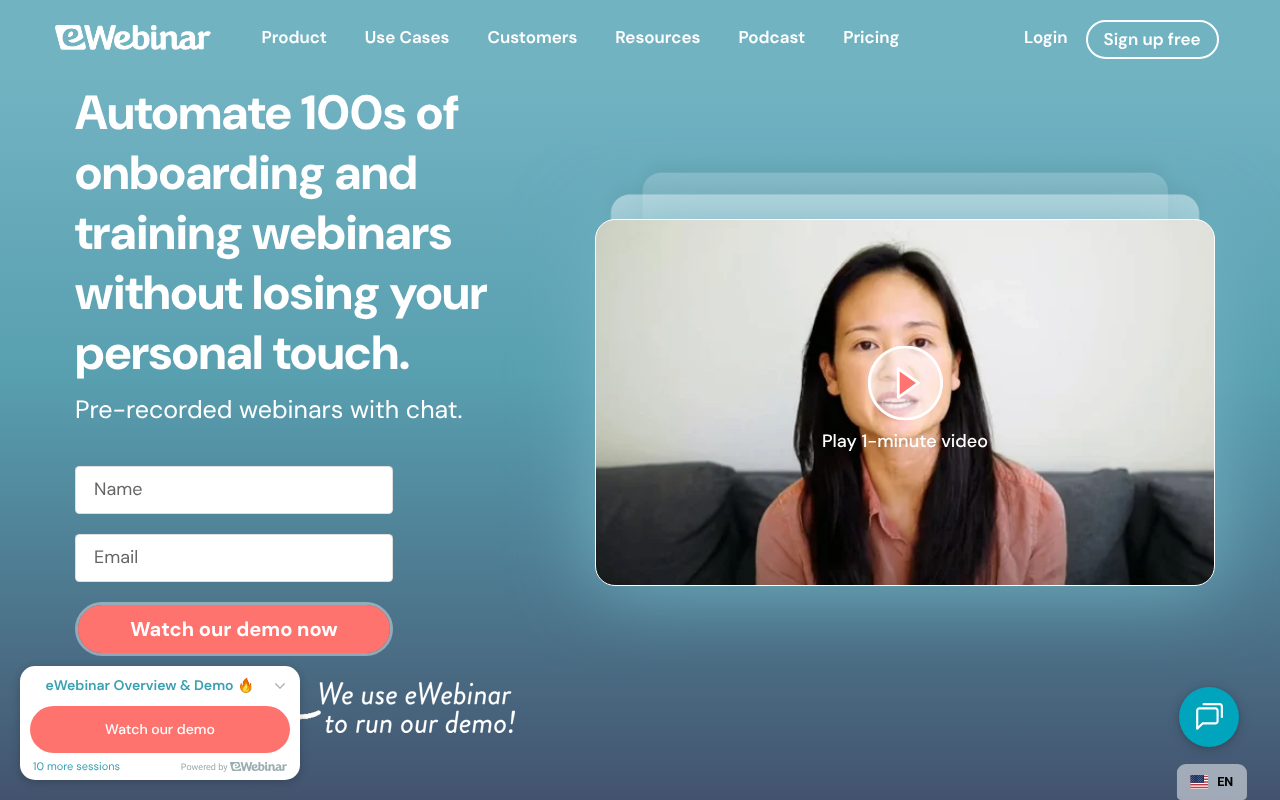
Task: Open the Product menu
Action: [x=294, y=38]
